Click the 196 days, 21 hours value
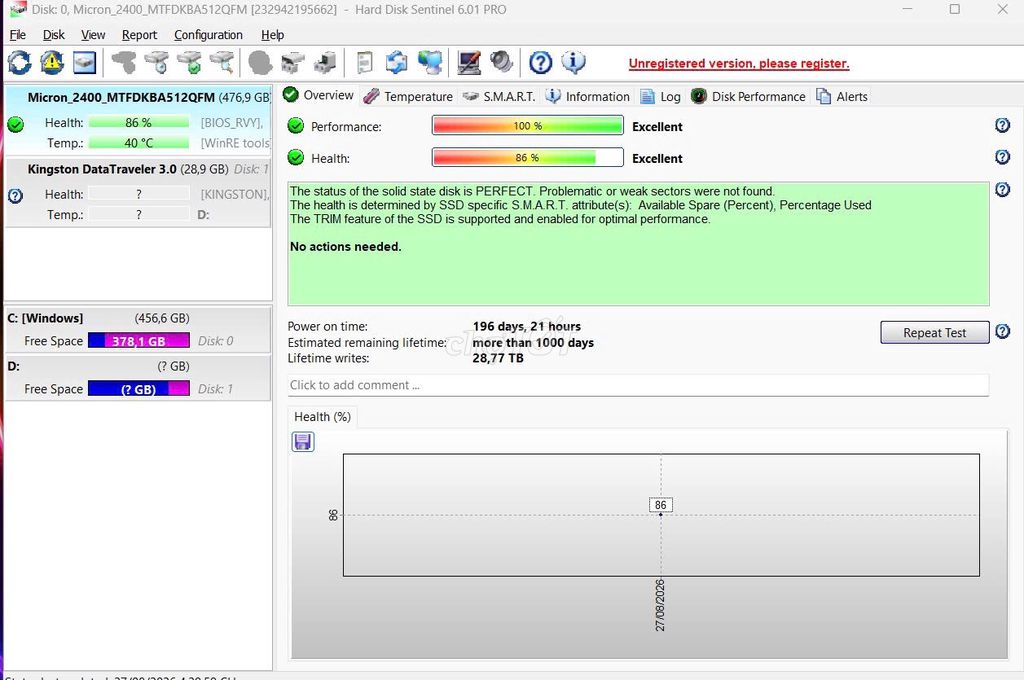 [526, 326]
